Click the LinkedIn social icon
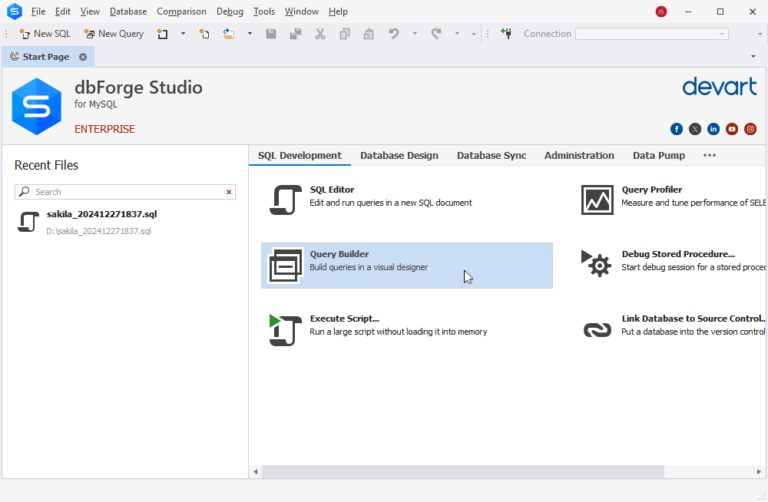 (713, 129)
